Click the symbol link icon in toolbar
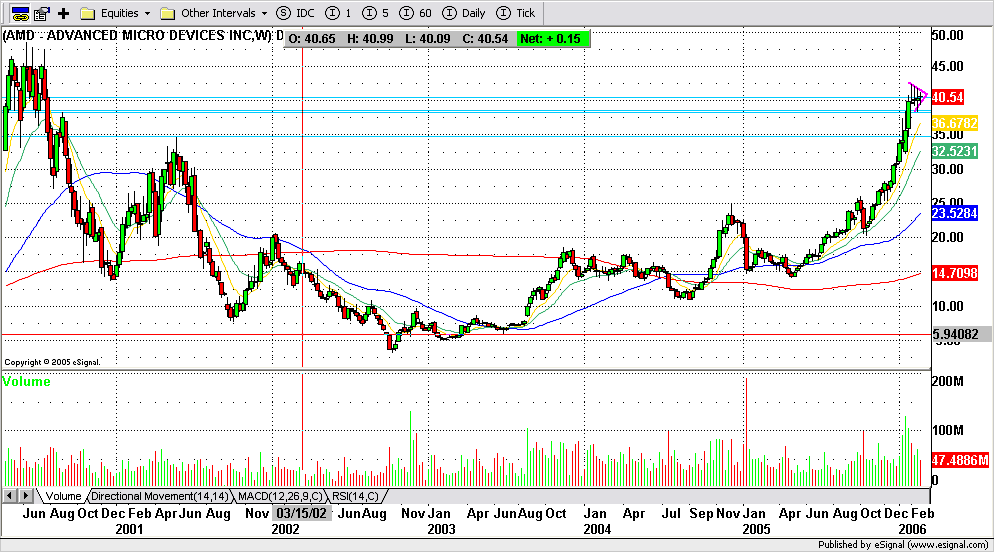This screenshot has height=552, width=994. [x=20, y=13]
